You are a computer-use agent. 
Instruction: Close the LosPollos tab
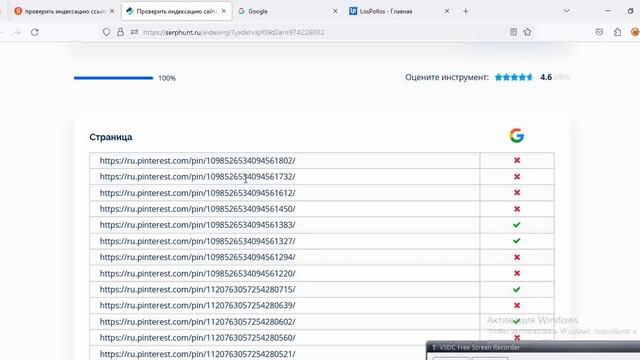[447, 11]
